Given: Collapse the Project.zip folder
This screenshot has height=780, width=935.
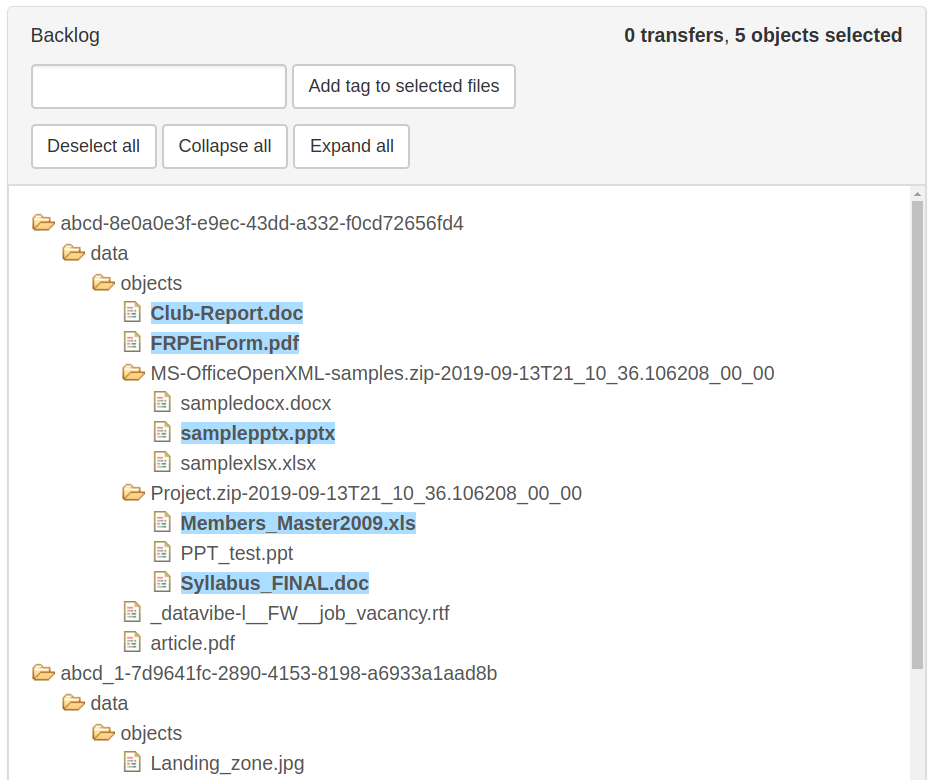Looking at the screenshot, I should click(x=133, y=493).
